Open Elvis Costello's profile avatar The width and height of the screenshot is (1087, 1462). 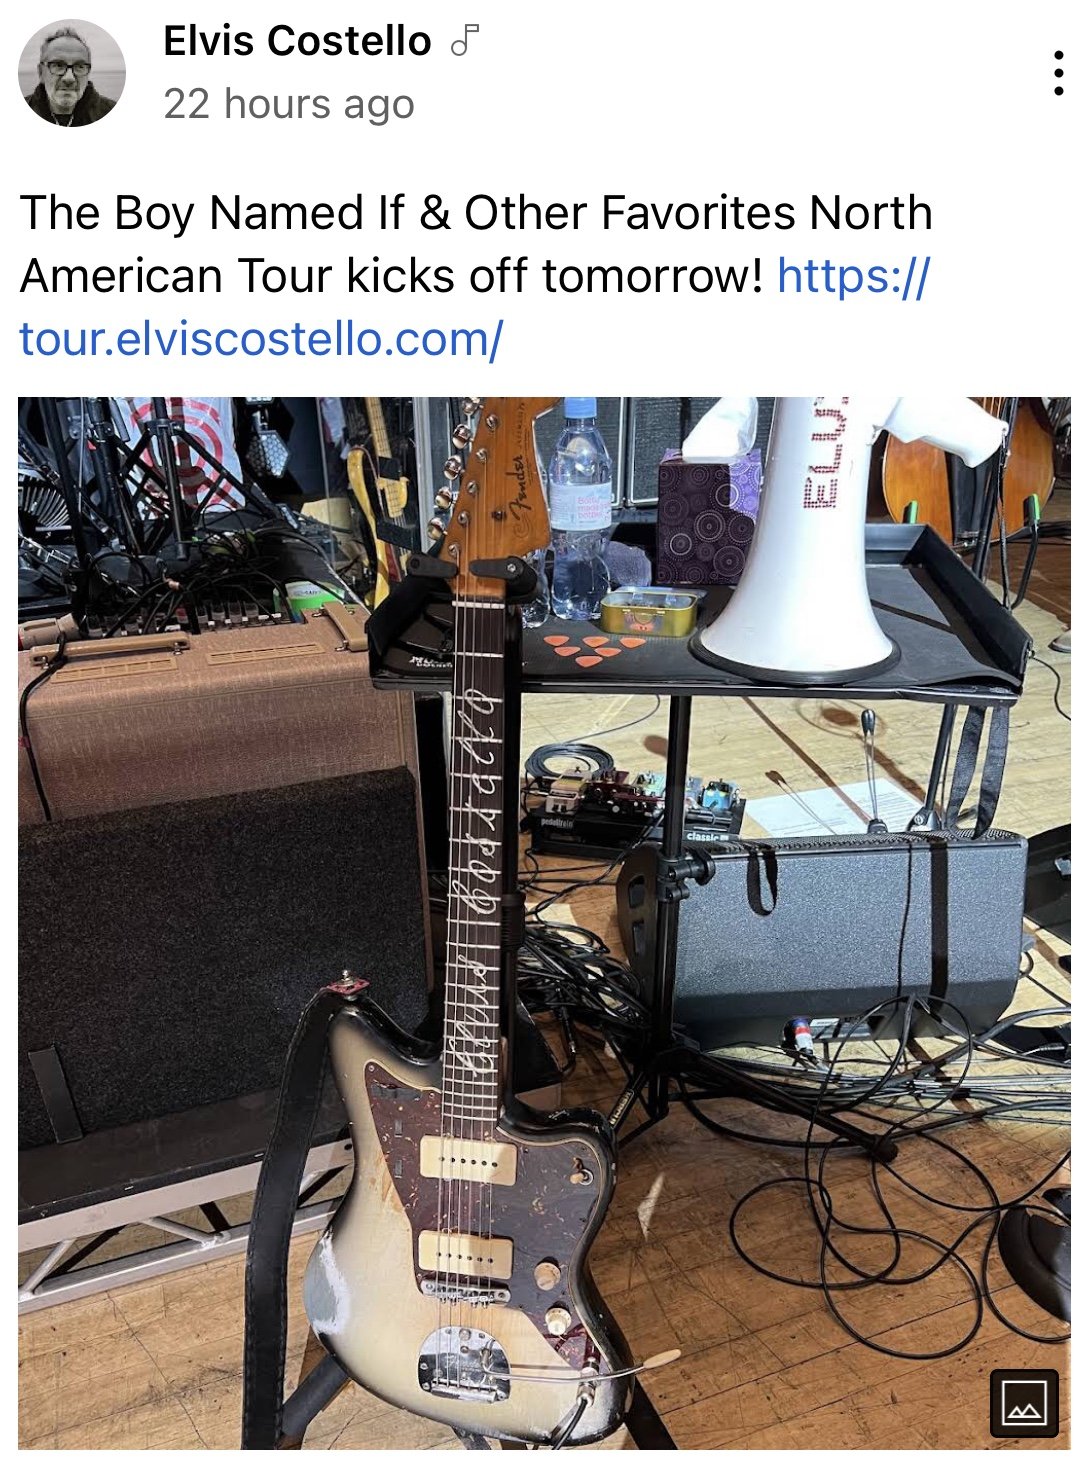(72, 73)
